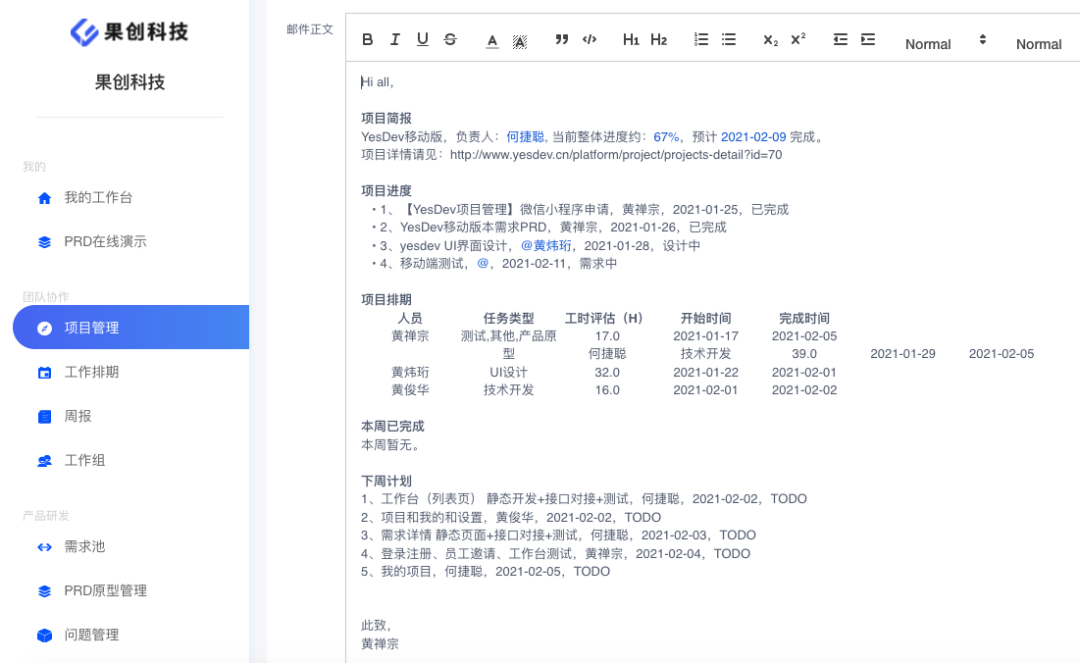Open the second Normal dropdown at right
The width and height of the screenshot is (1080, 663).
point(1039,43)
